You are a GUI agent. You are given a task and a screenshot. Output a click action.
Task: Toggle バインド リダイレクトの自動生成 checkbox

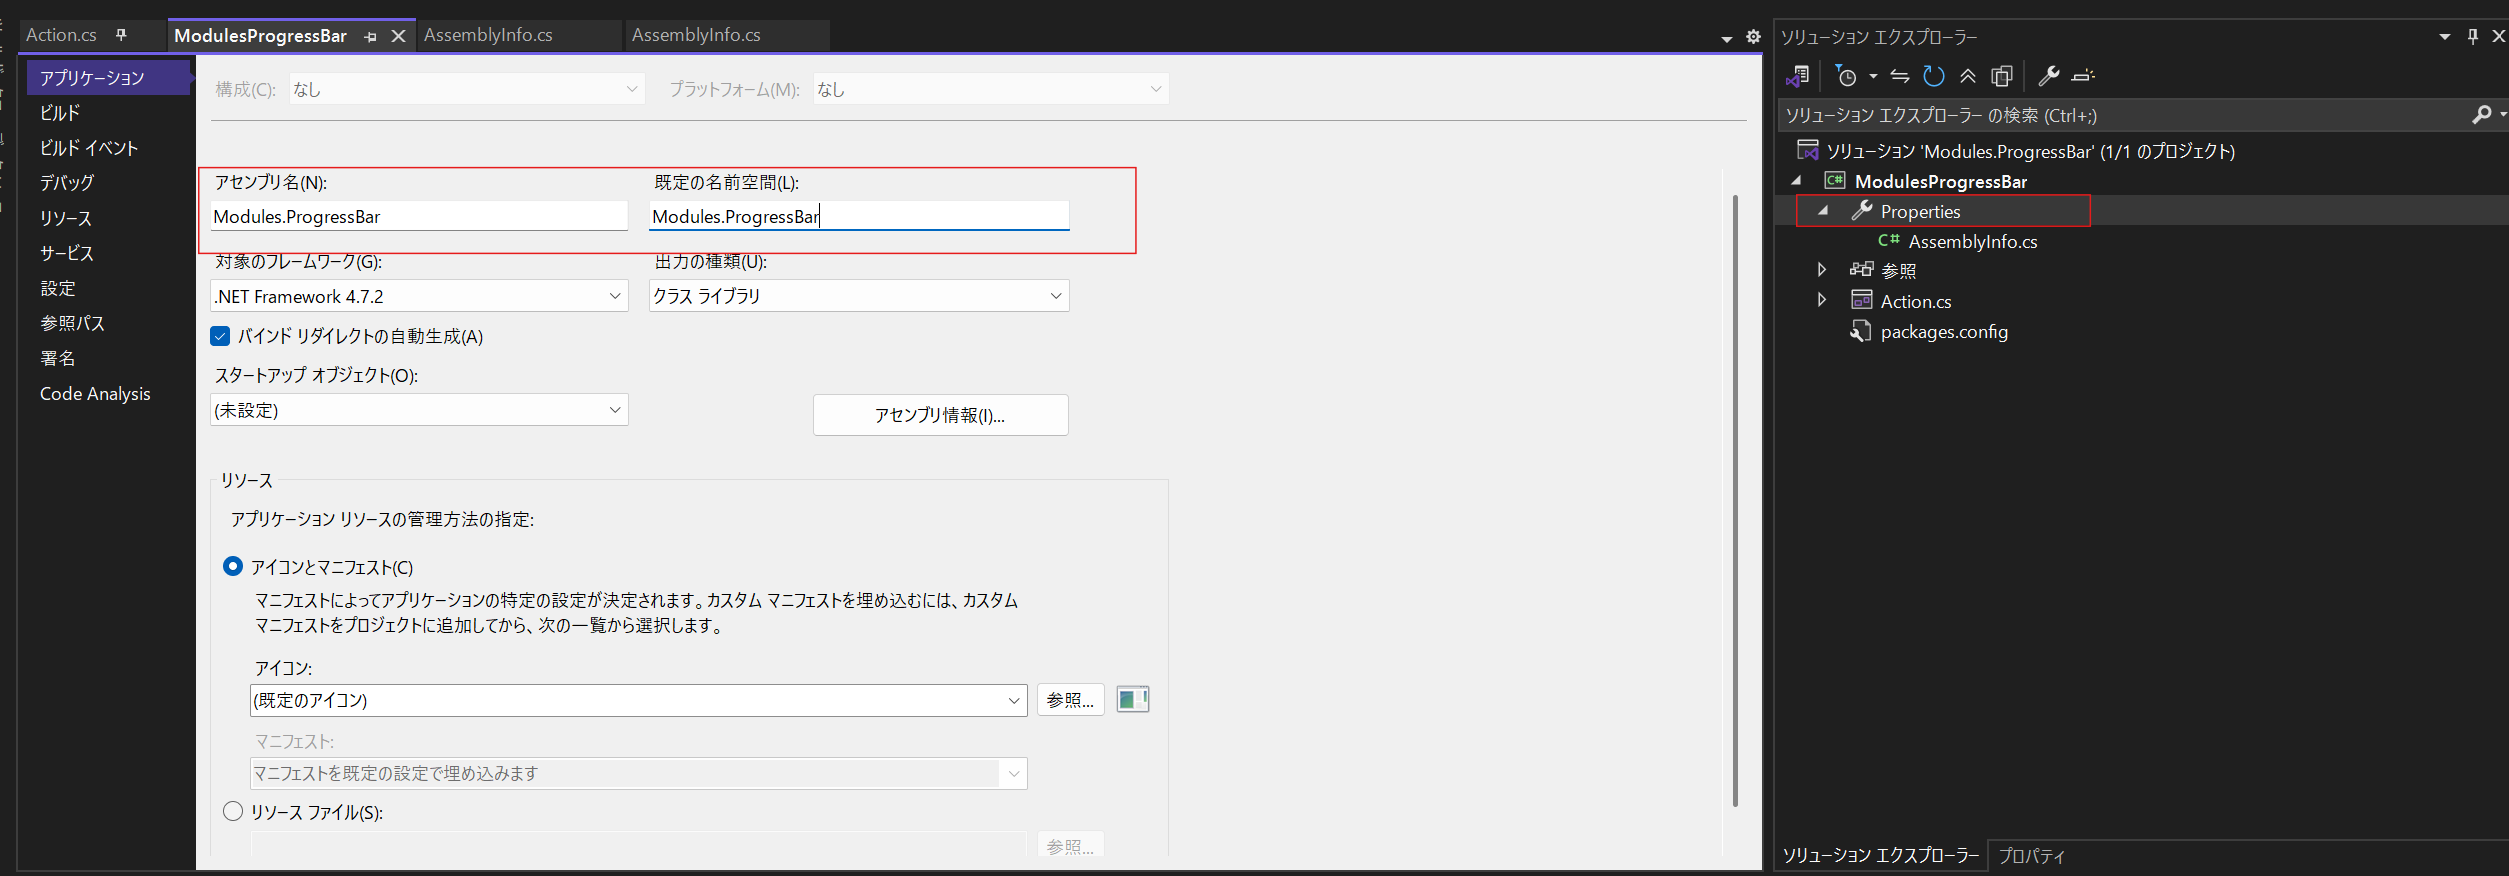pyautogui.click(x=220, y=336)
